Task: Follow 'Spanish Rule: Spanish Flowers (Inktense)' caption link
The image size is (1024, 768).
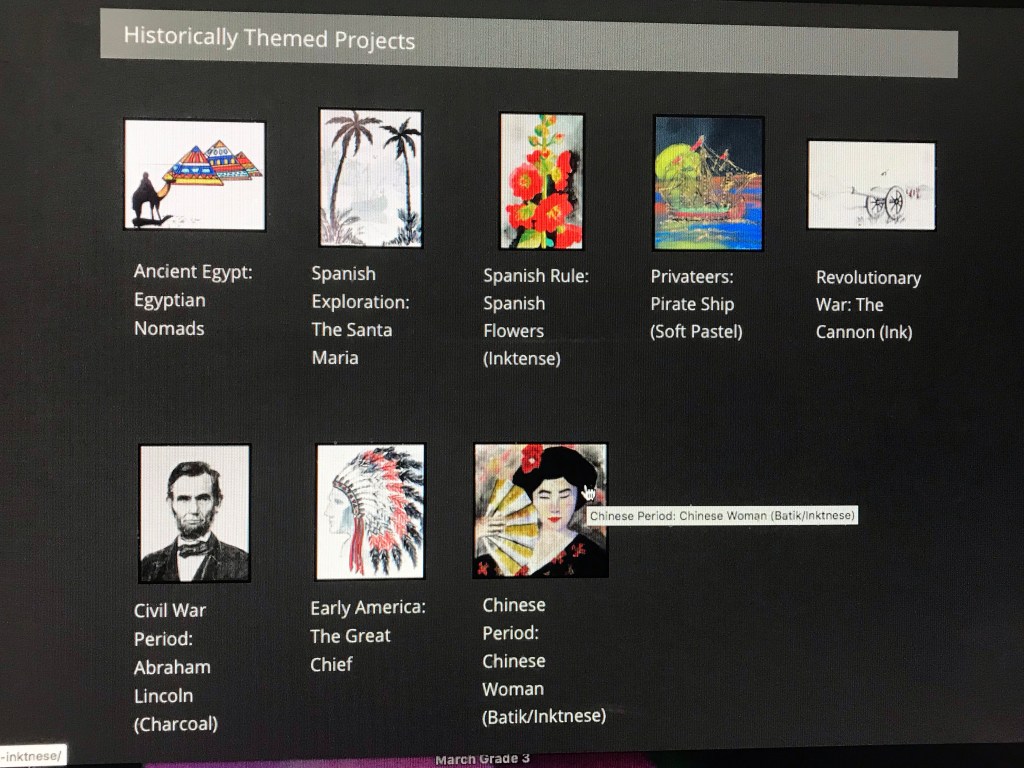Action: 535,317
